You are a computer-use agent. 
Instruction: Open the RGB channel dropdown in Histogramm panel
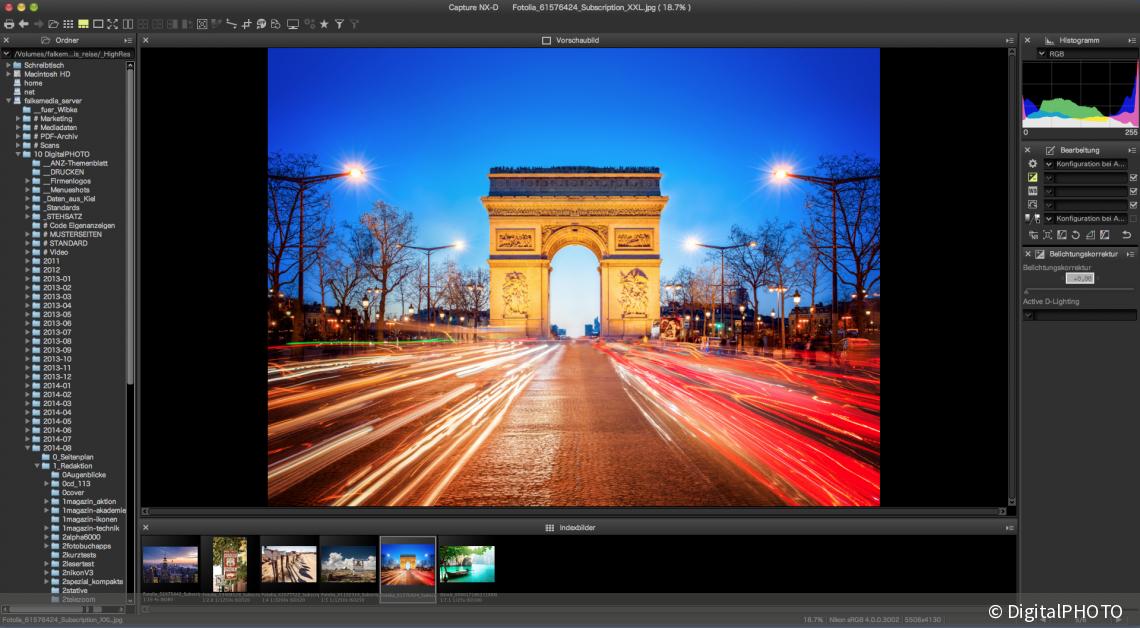coord(1042,54)
